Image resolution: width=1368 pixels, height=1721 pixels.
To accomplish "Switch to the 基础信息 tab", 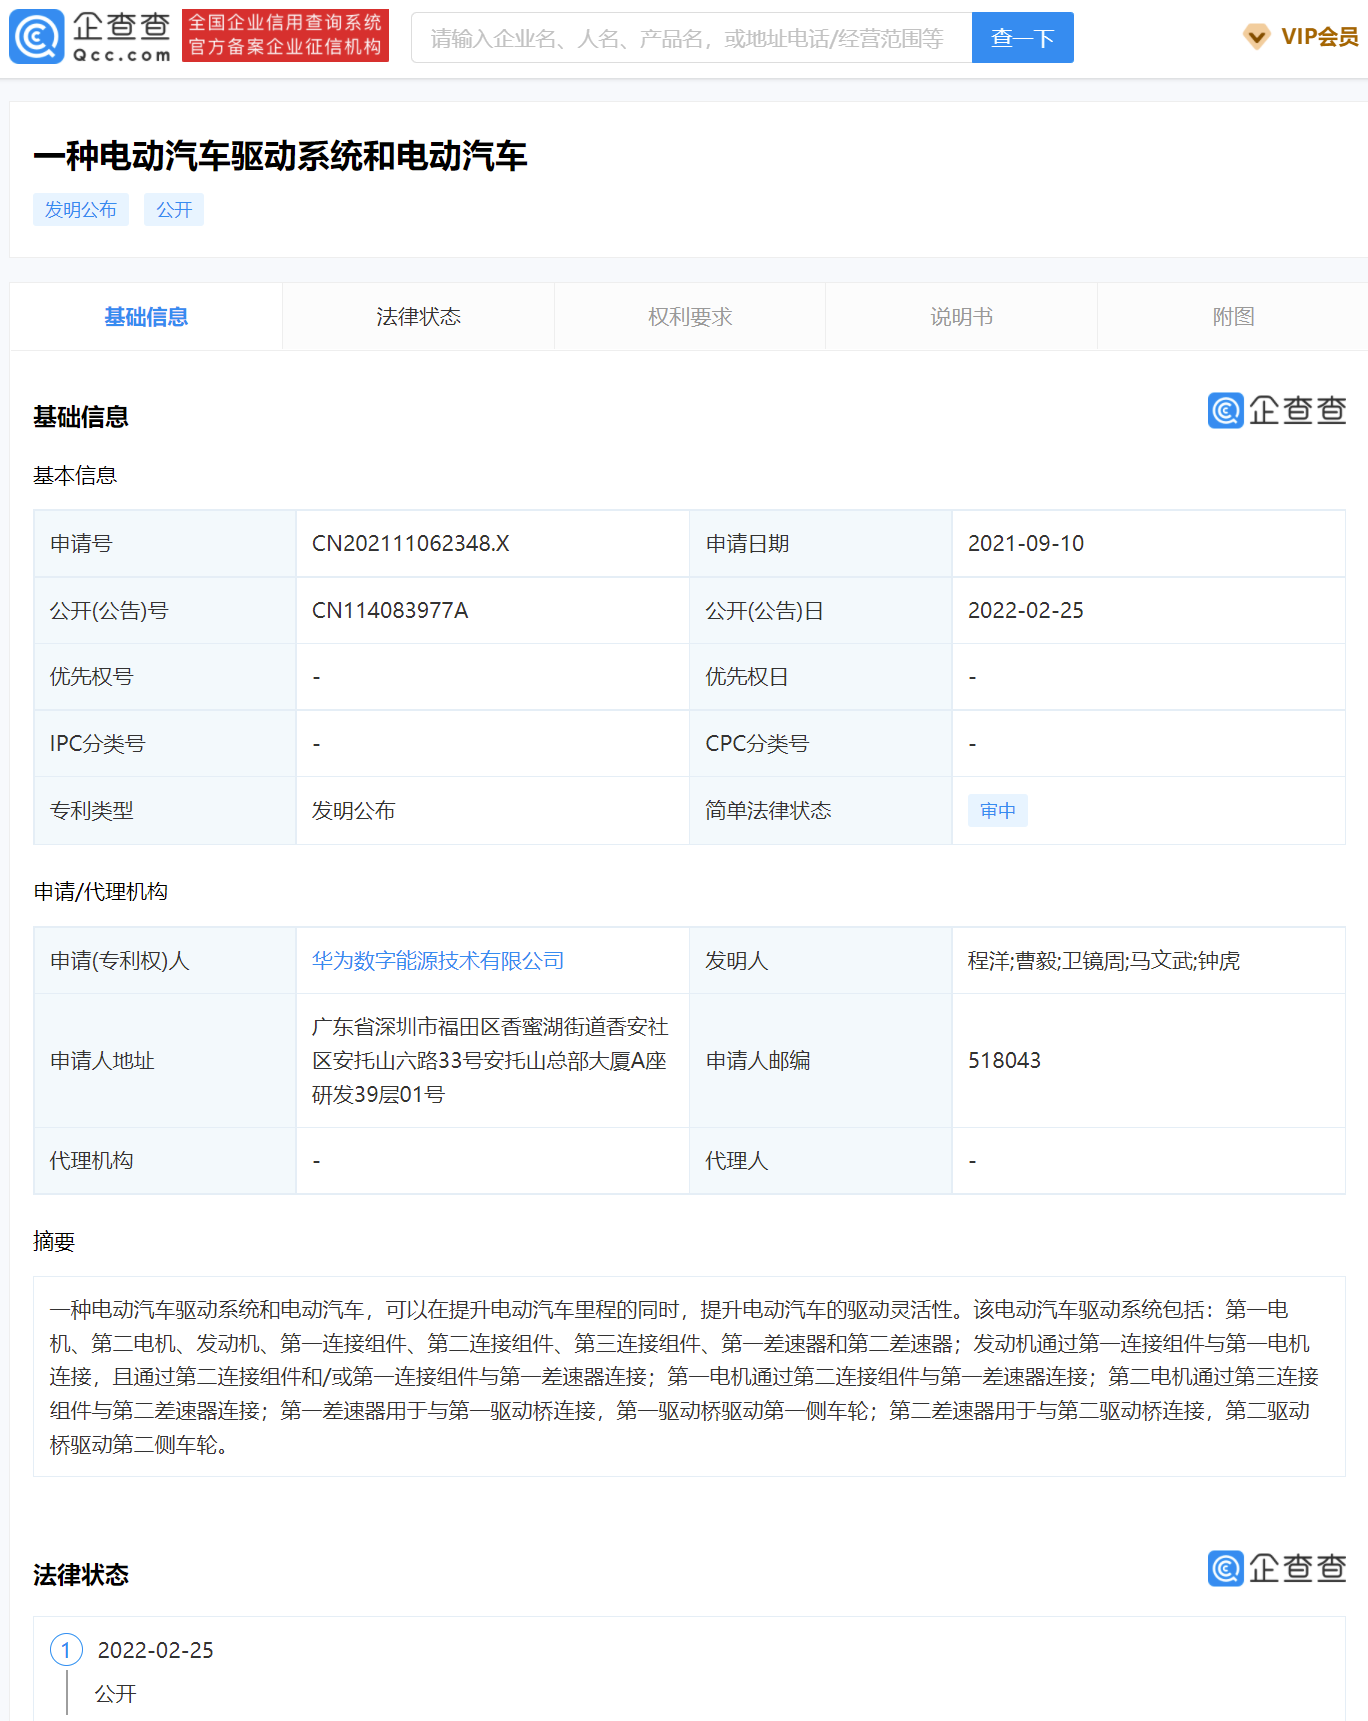I will point(146,317).
